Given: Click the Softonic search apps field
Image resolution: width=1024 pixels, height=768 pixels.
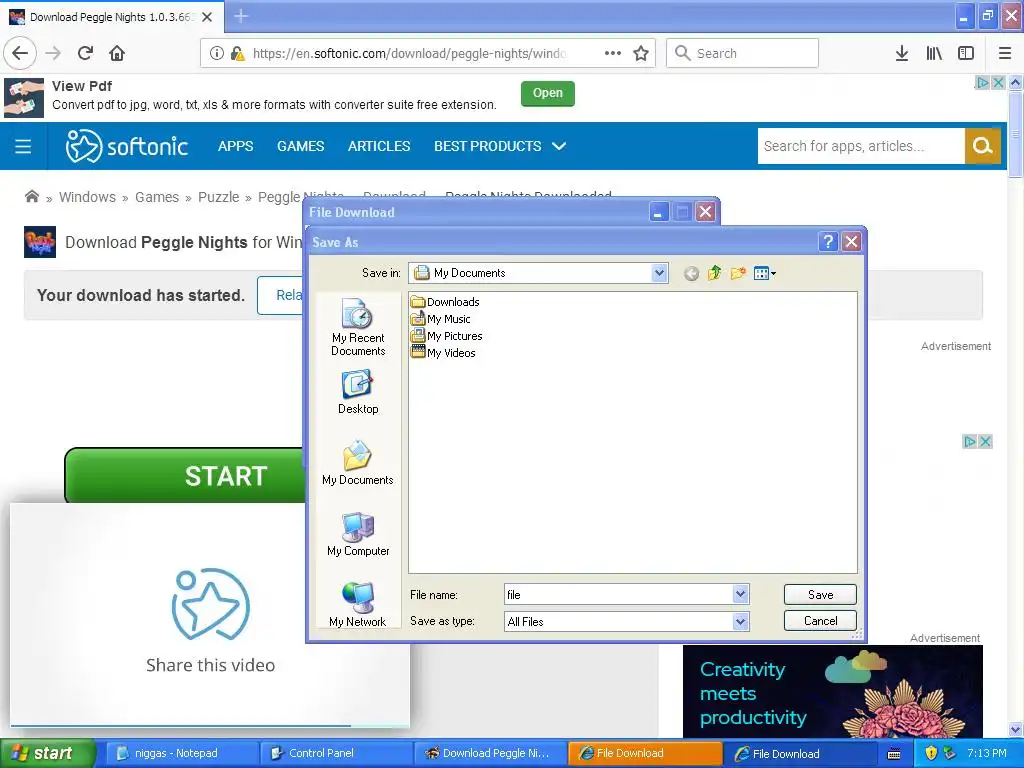Looking at the screenshot, I should tap(861, 146).
